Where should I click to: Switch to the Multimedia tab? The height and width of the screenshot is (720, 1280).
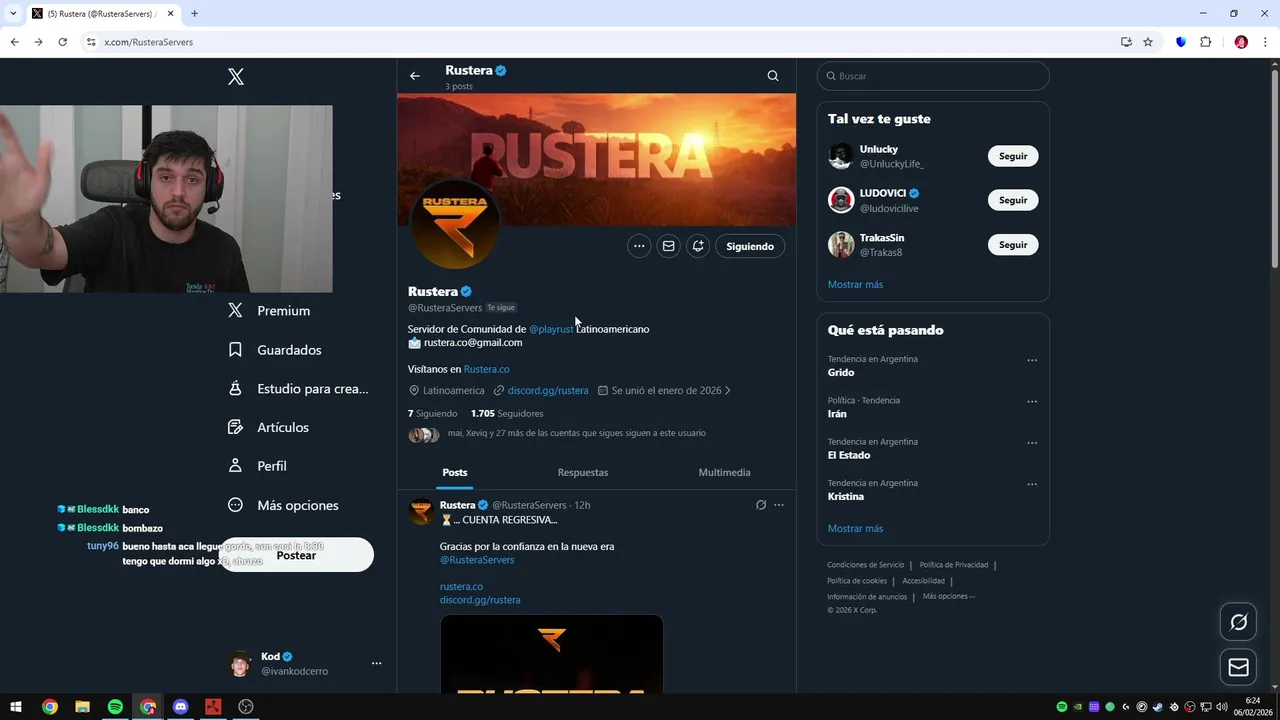click(724, 472)
